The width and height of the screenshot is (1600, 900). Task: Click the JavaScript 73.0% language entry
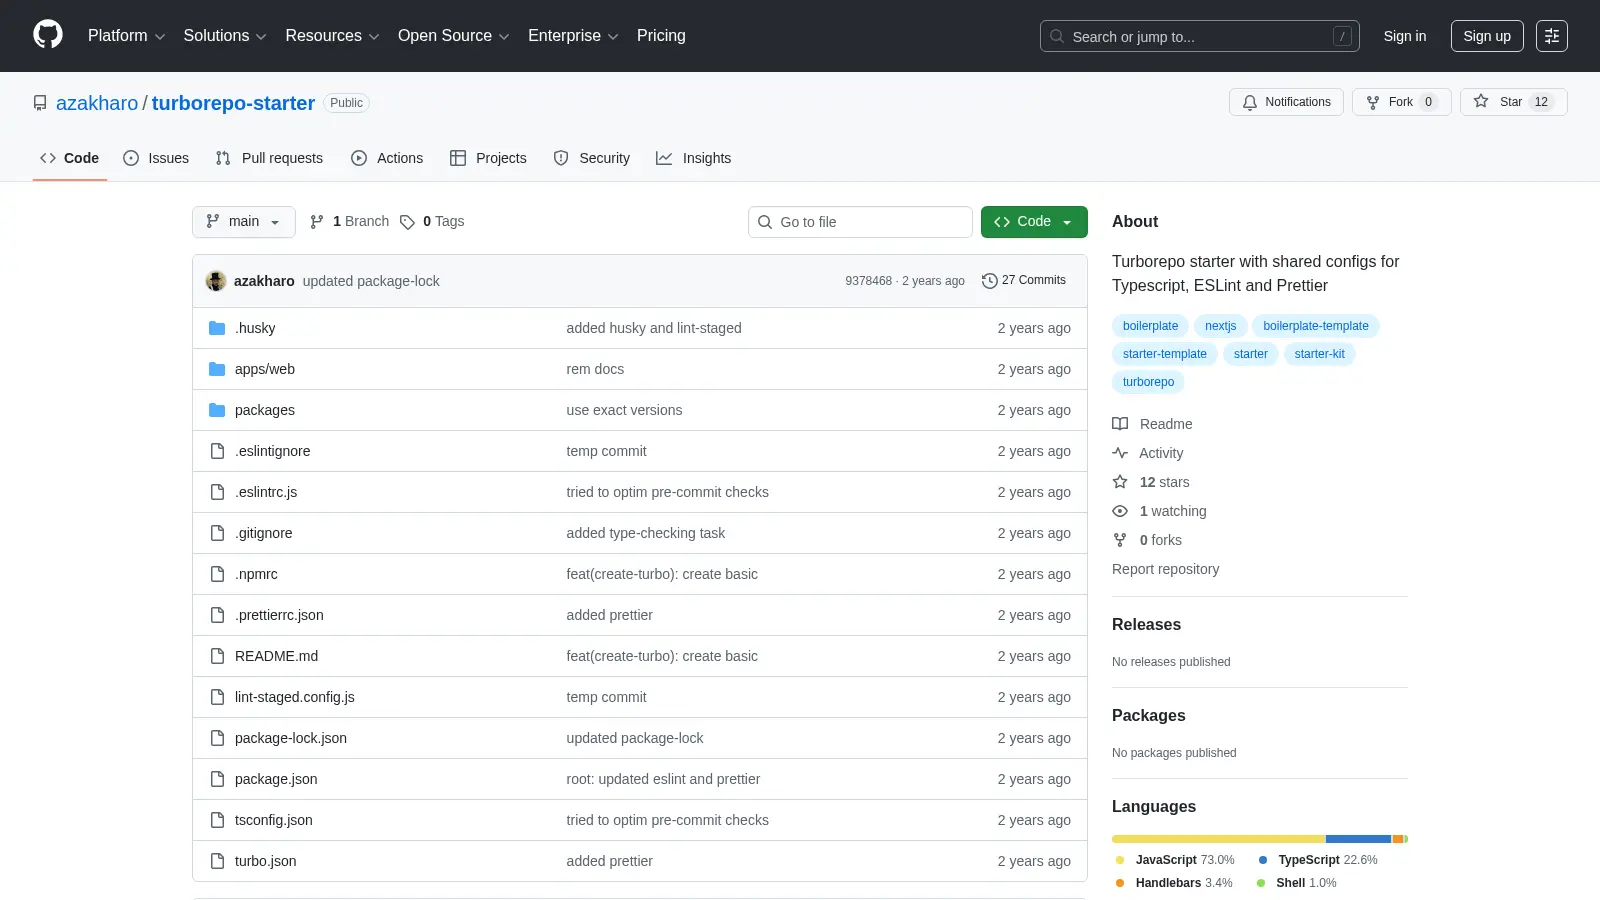point(1175,860)
